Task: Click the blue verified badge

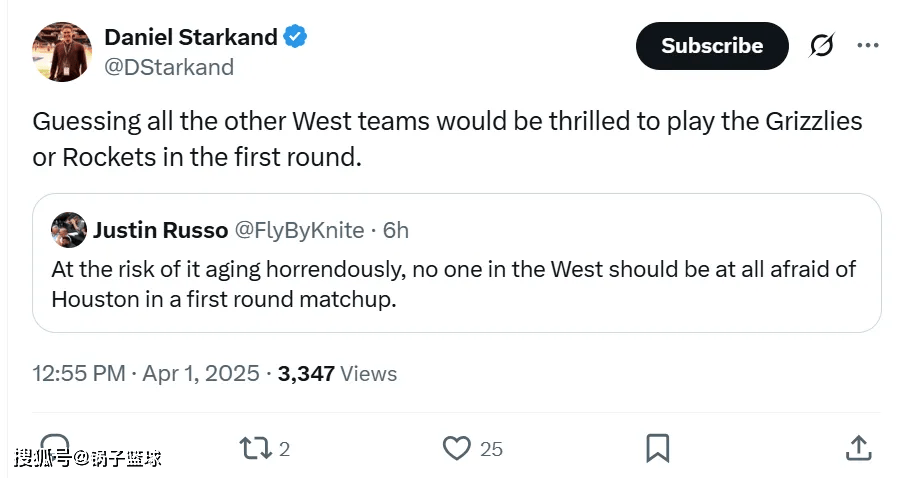Action: pos(295,38)
